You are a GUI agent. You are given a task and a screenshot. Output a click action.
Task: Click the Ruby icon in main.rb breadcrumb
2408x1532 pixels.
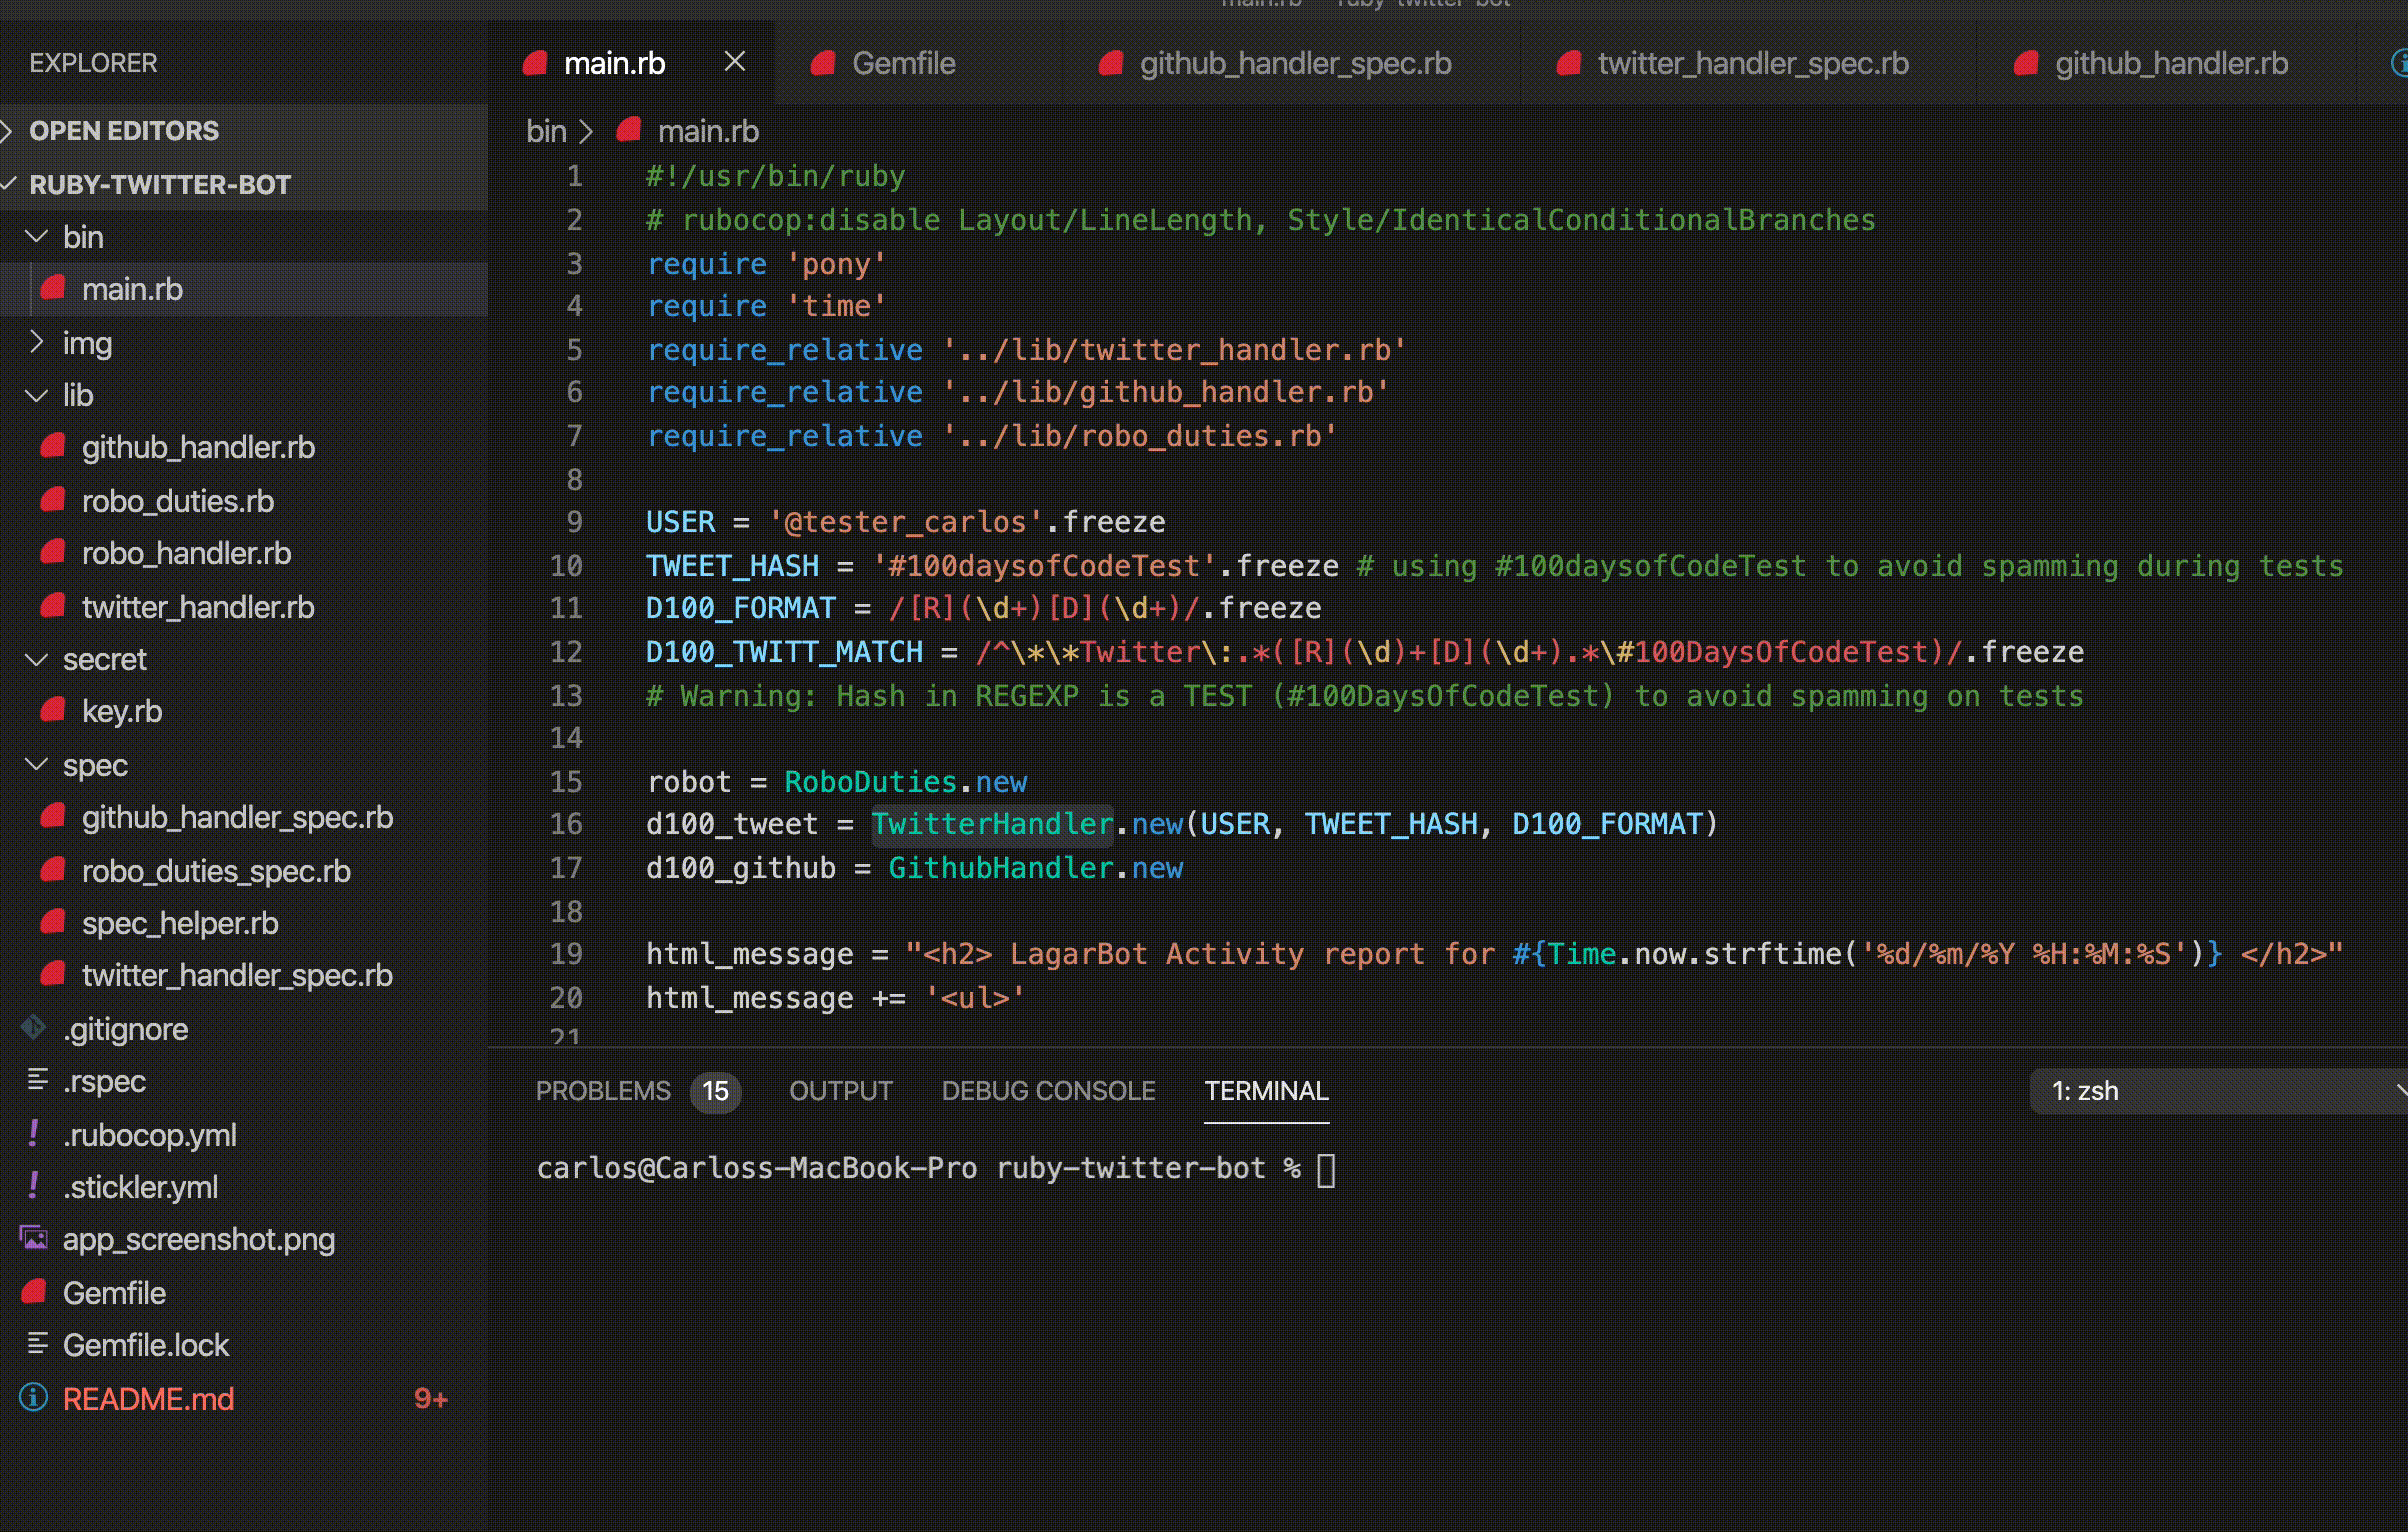coord(629,130)
